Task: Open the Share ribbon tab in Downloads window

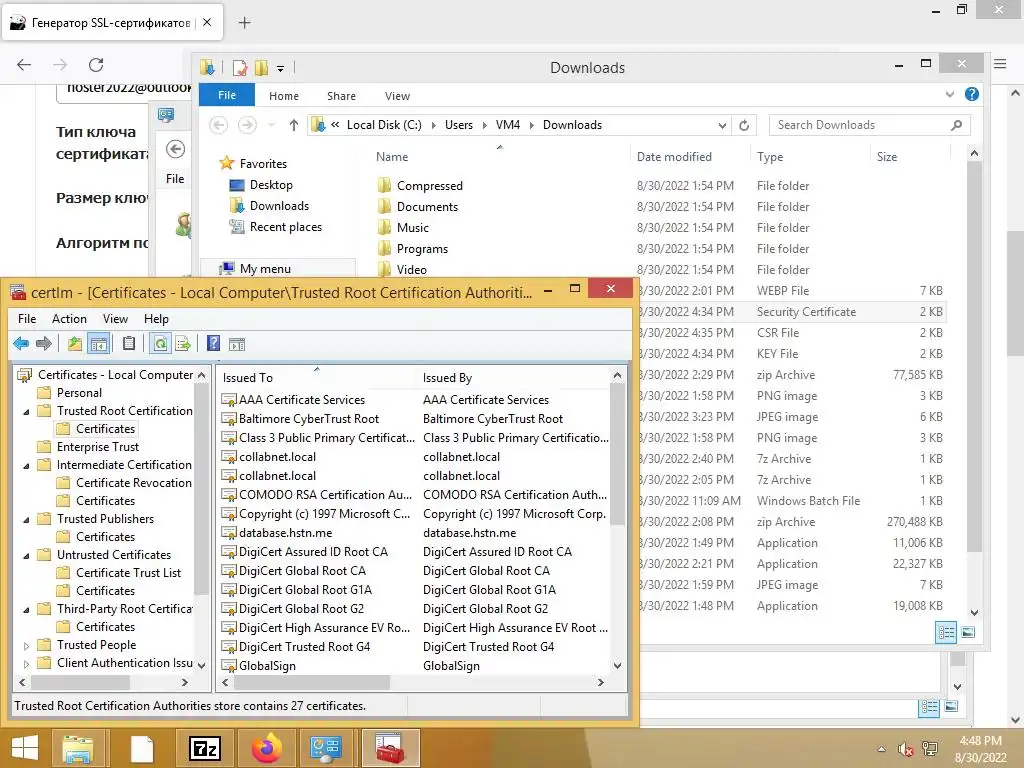Action: point(341,96)
